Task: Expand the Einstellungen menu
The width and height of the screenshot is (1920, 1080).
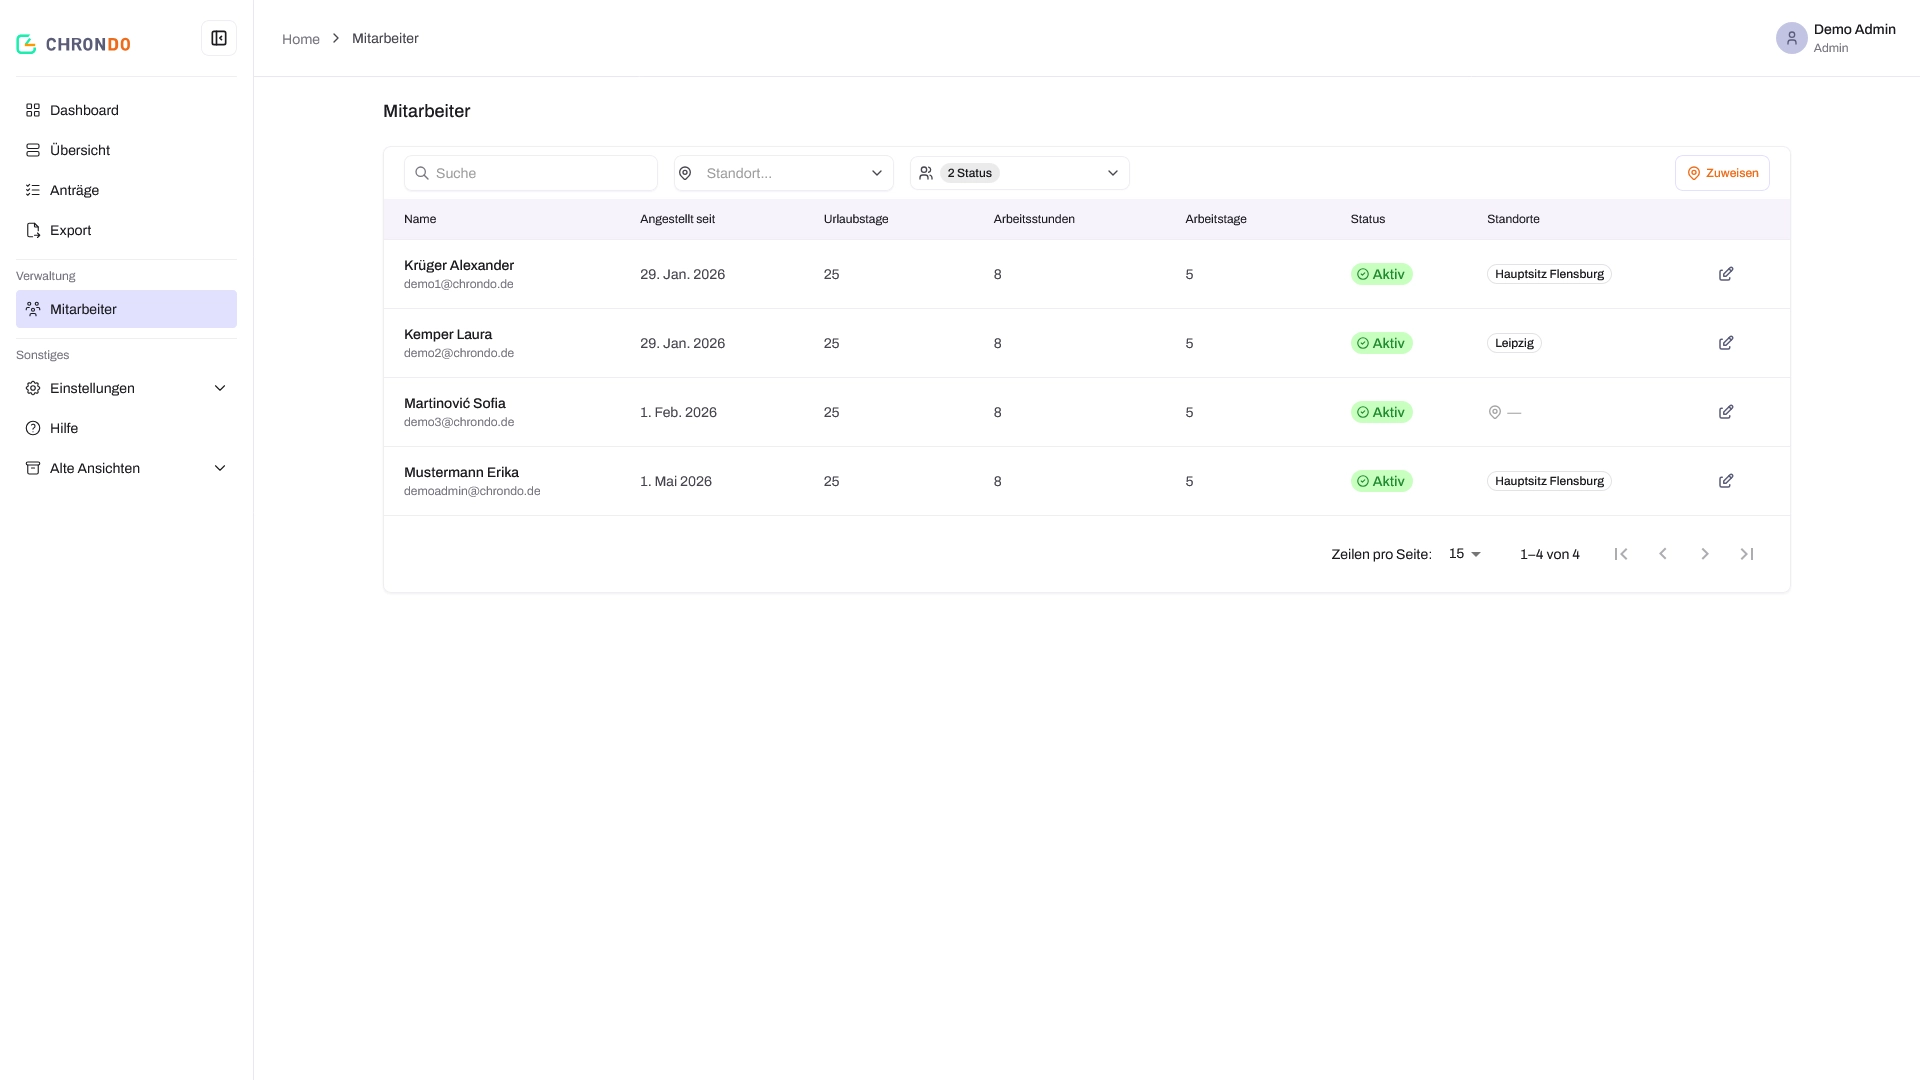Action: click(126, 388)
